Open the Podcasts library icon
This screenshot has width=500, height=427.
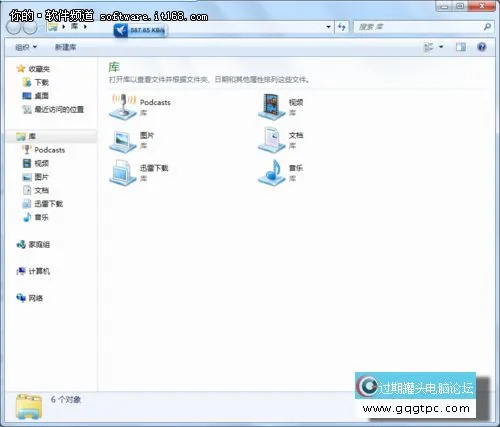(x=123, y=106)
